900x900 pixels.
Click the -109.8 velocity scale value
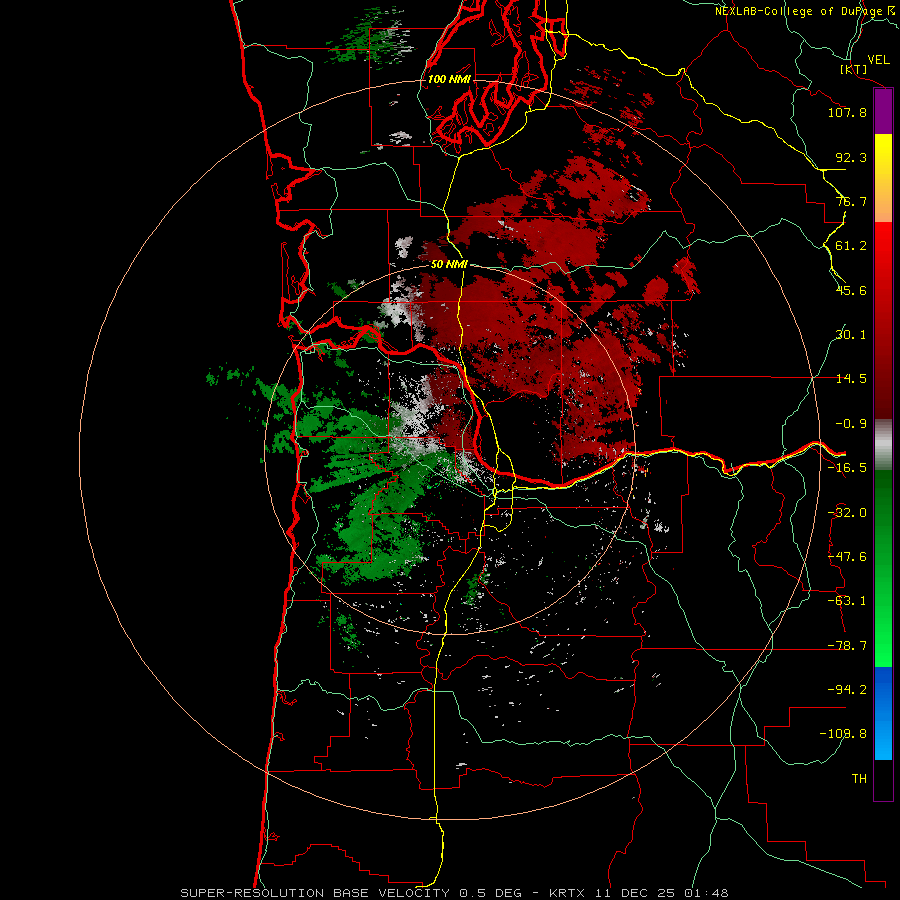843,734
